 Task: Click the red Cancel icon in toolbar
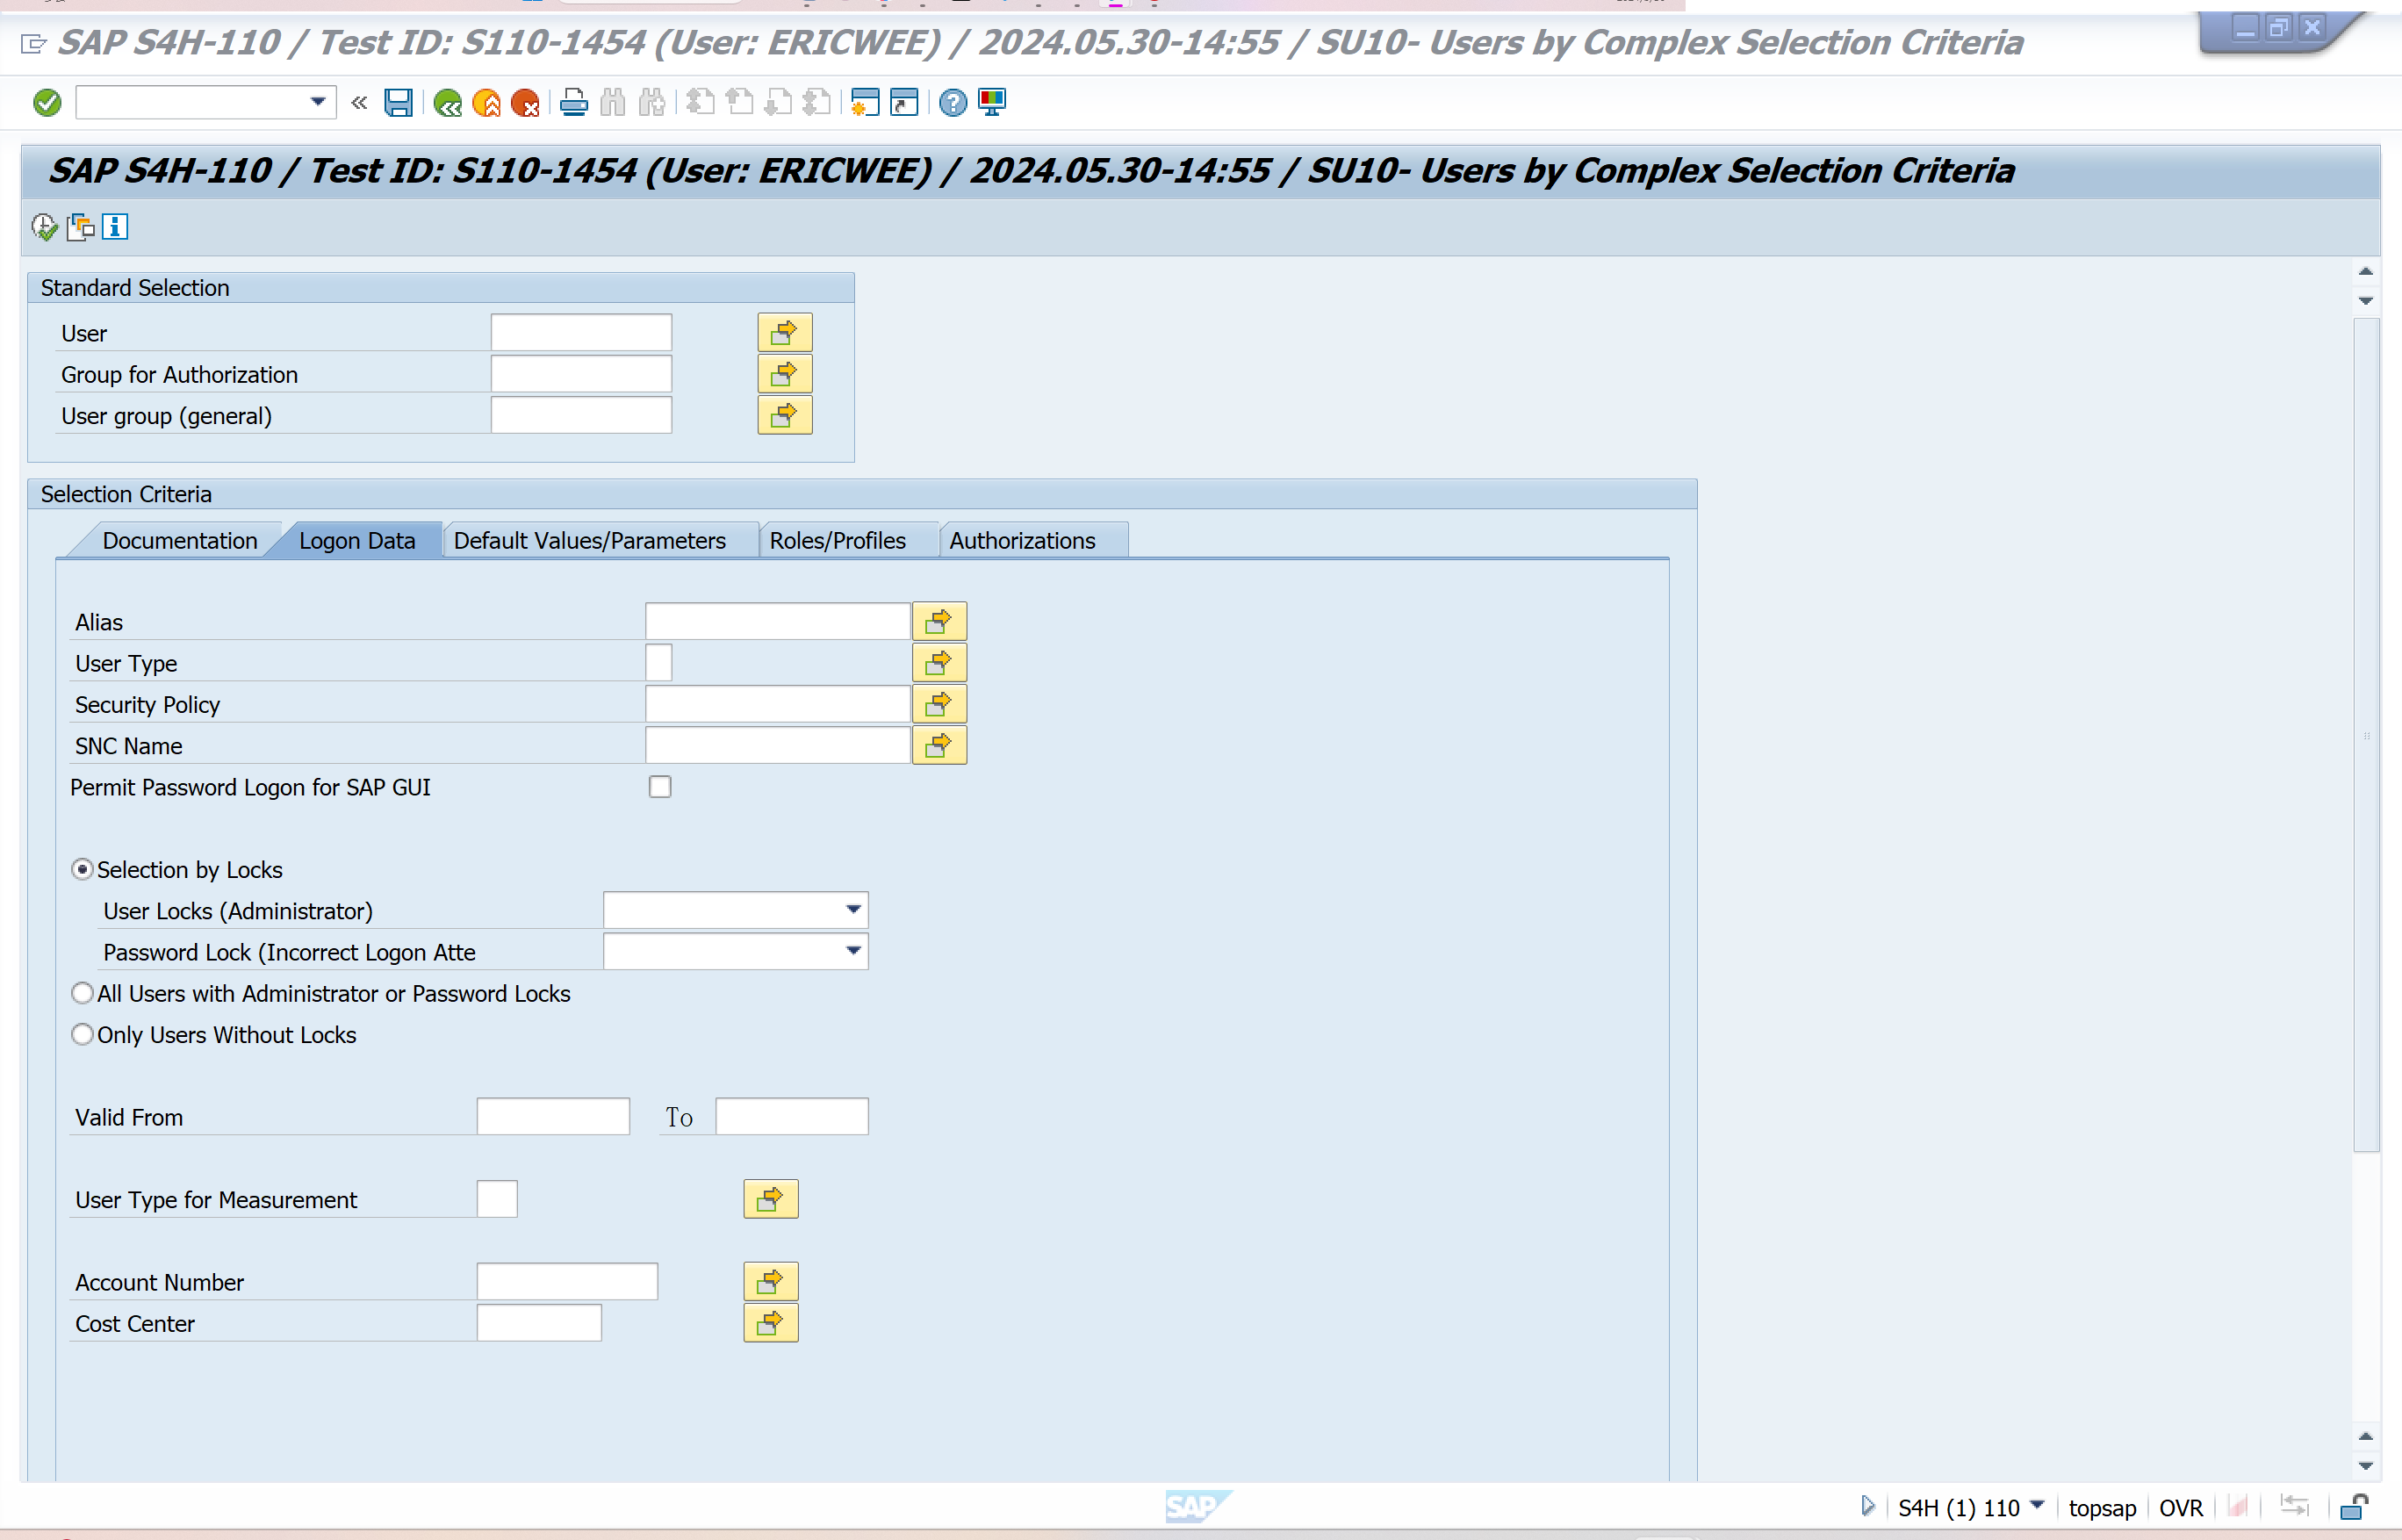tap(525, 102)
